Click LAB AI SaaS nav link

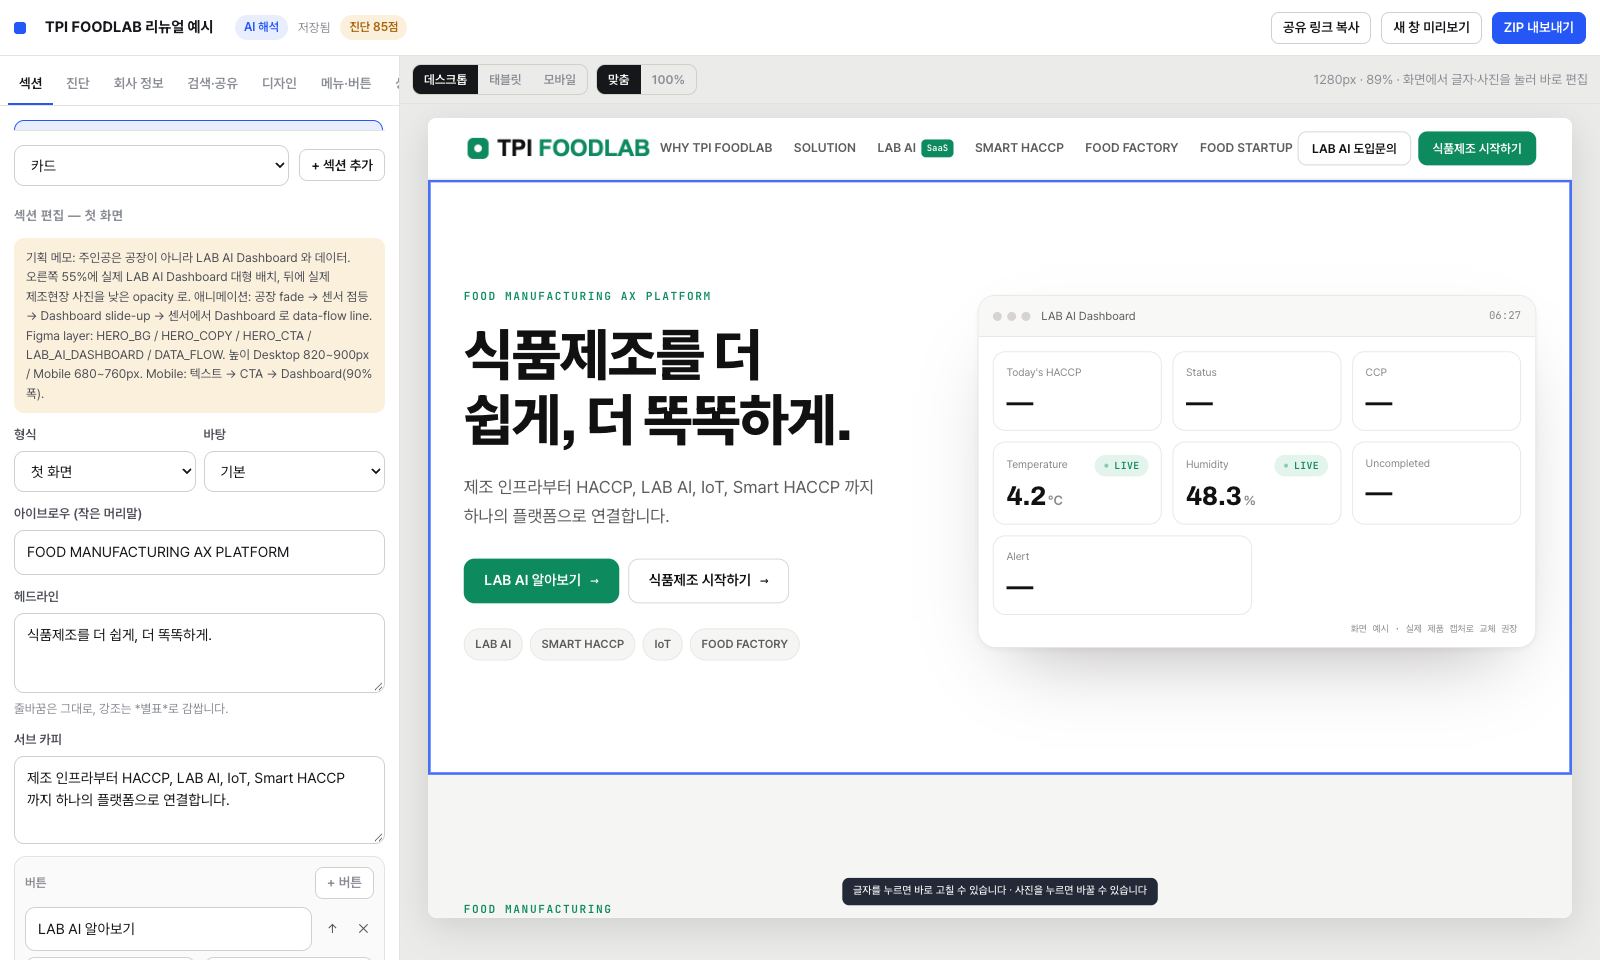coord(915,148)
